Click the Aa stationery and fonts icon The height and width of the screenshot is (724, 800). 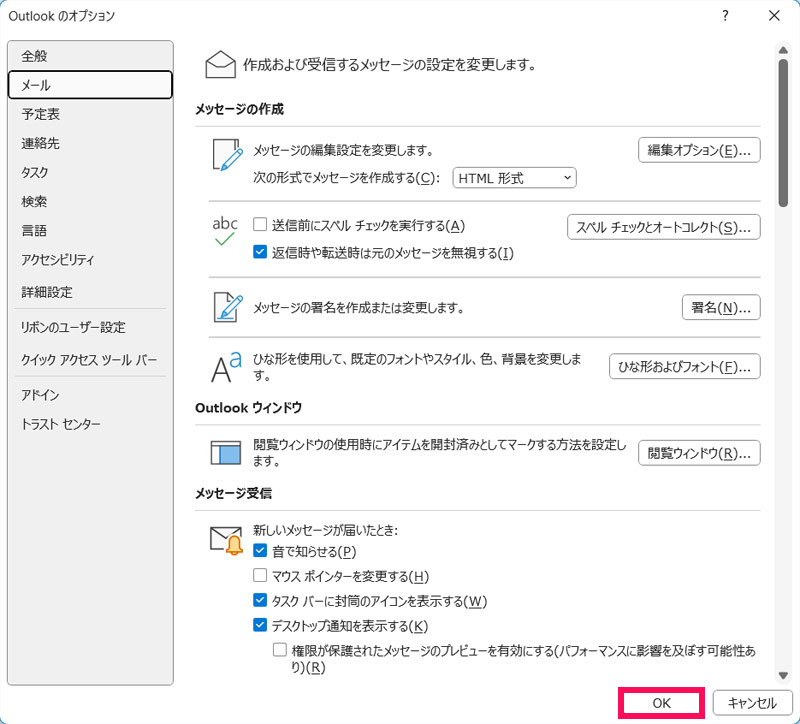point(226,367)
